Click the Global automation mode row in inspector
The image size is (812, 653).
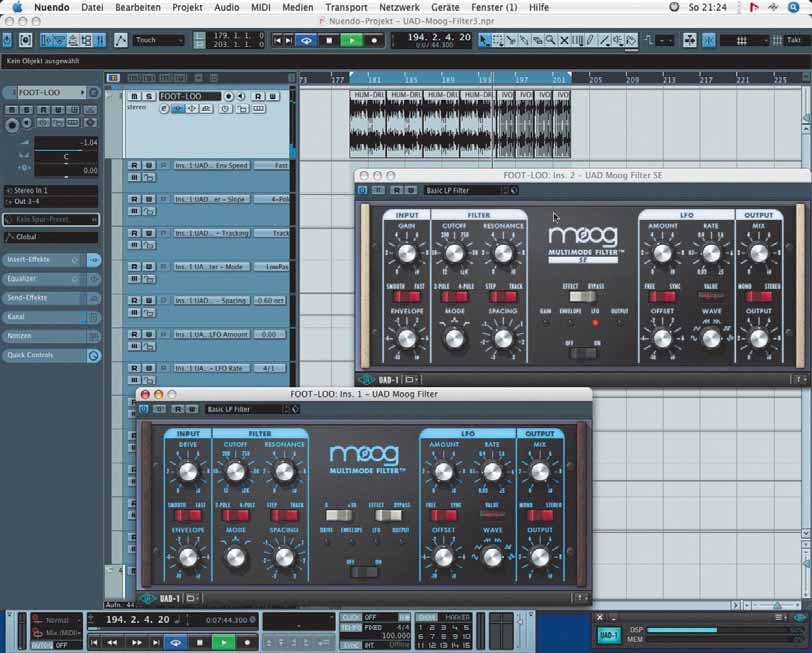click(51, 237)
